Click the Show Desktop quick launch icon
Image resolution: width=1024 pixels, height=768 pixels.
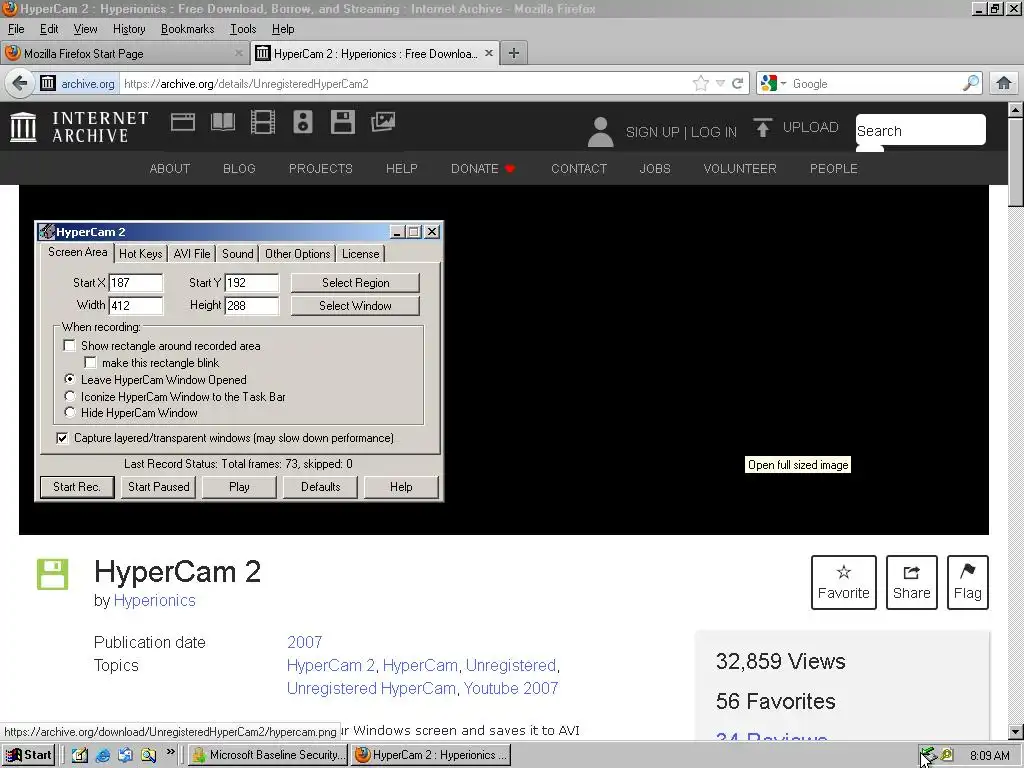80,755
